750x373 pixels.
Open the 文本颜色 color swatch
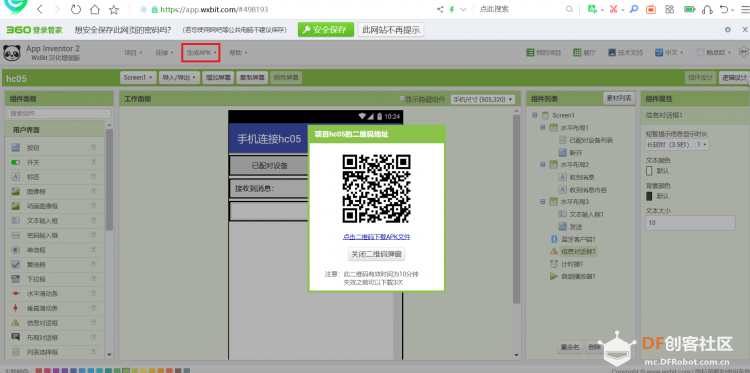click(649, 171)
